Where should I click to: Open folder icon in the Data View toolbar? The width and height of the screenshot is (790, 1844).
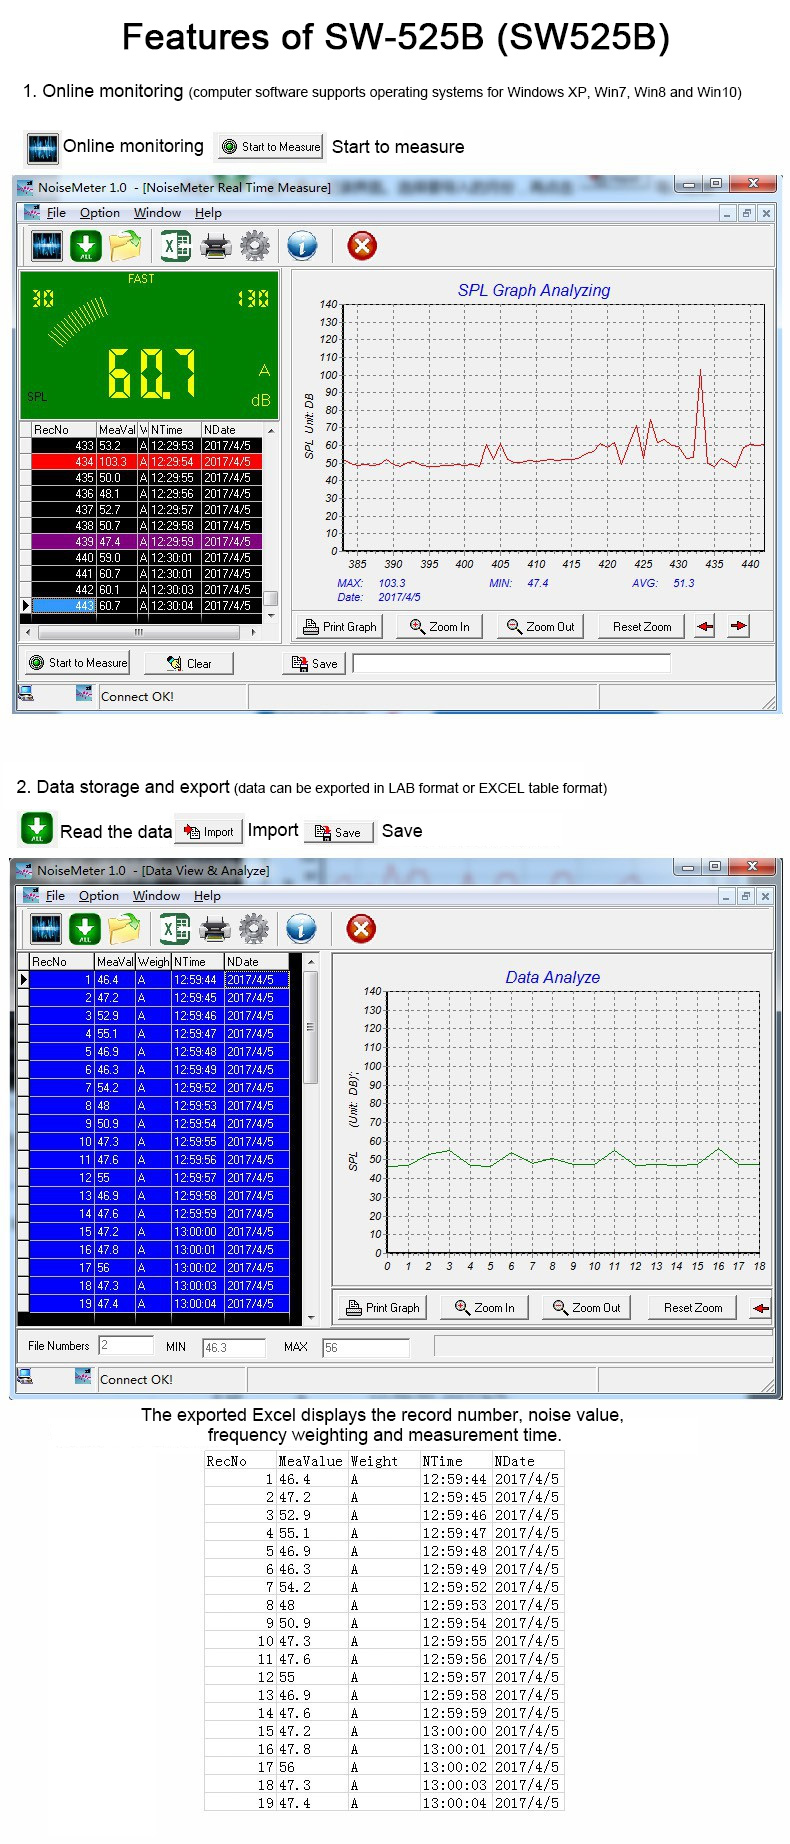124,929
